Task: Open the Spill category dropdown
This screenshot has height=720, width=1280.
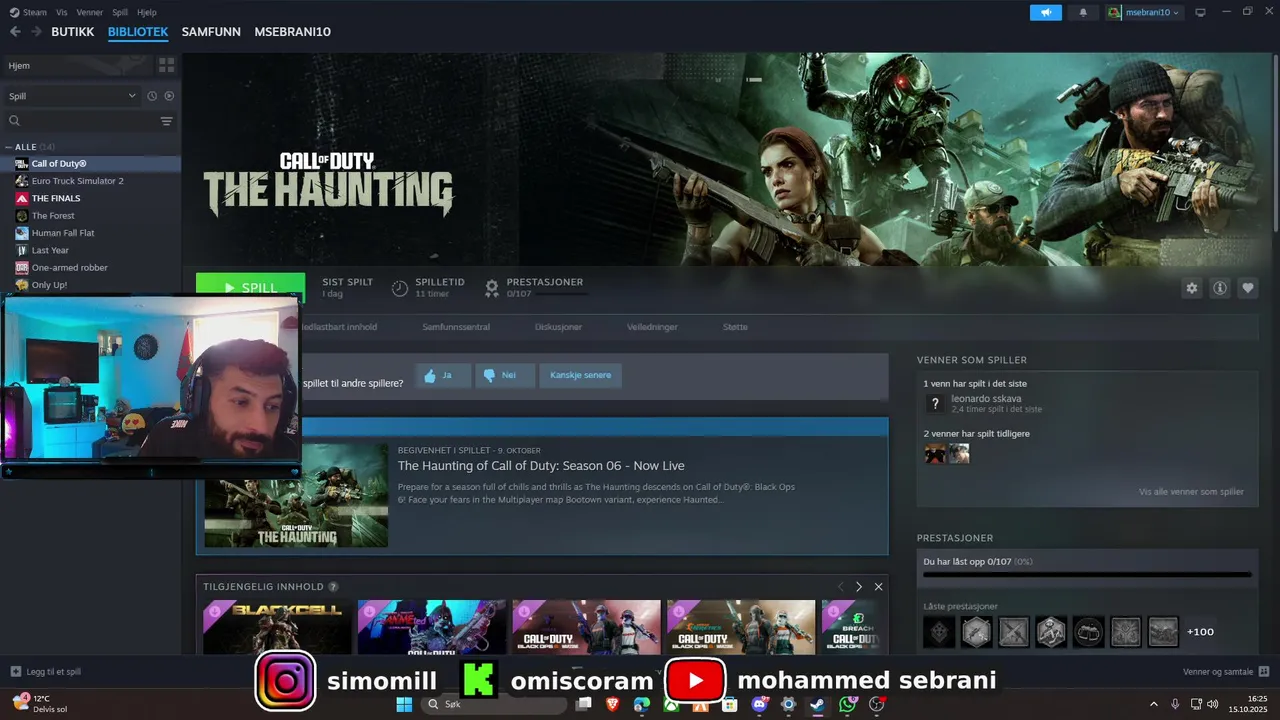Action: pos(72,96)
